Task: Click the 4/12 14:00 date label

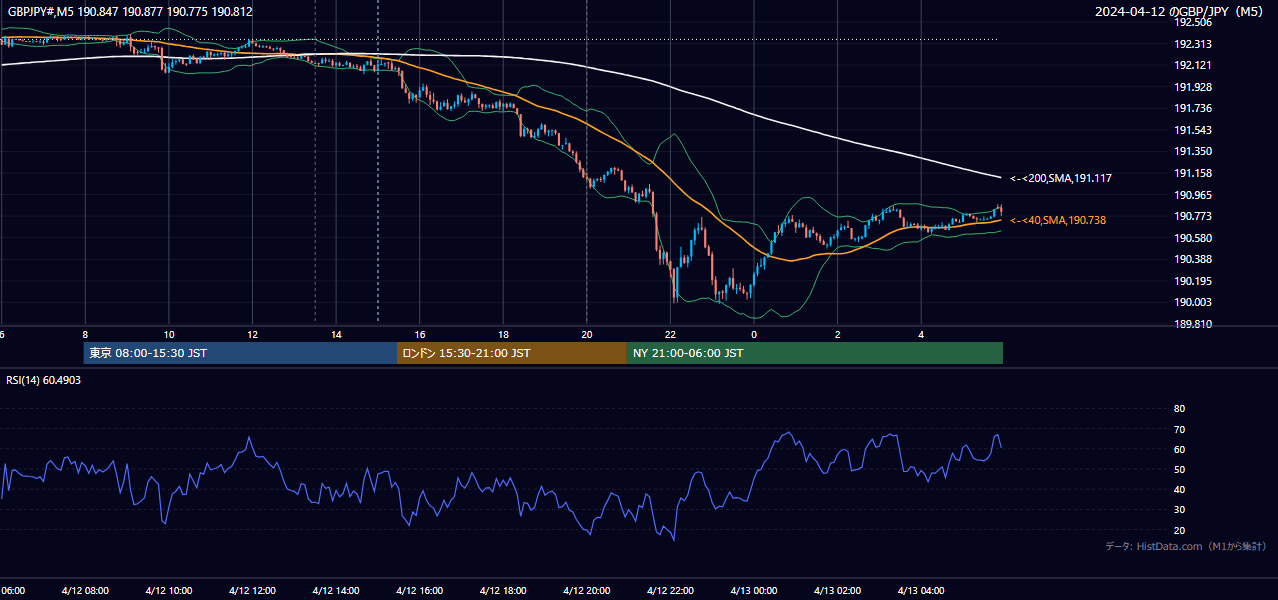Action: [336, 590]
